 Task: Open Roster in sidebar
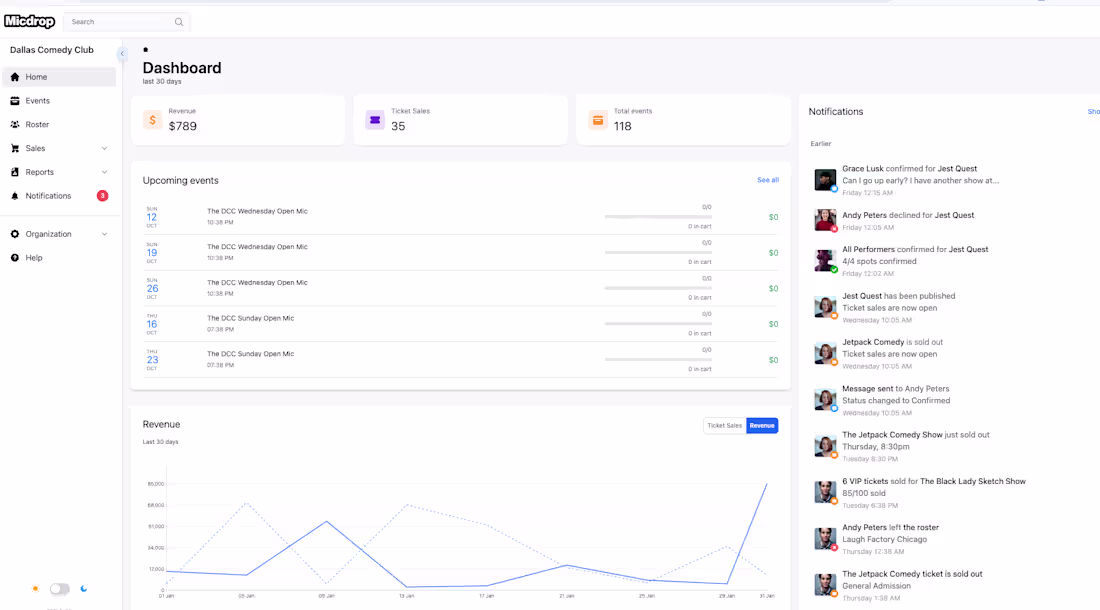point(59,125)
